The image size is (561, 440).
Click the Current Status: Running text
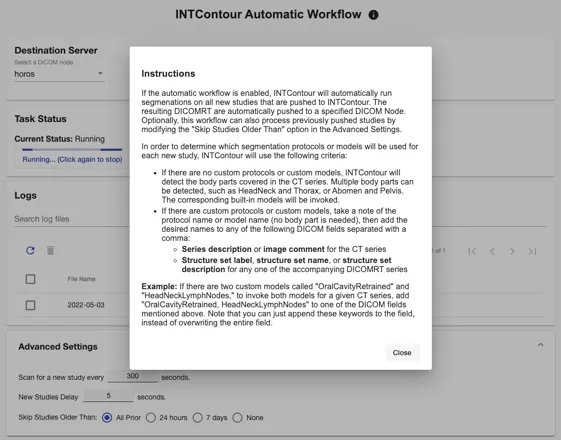(60, 139)
